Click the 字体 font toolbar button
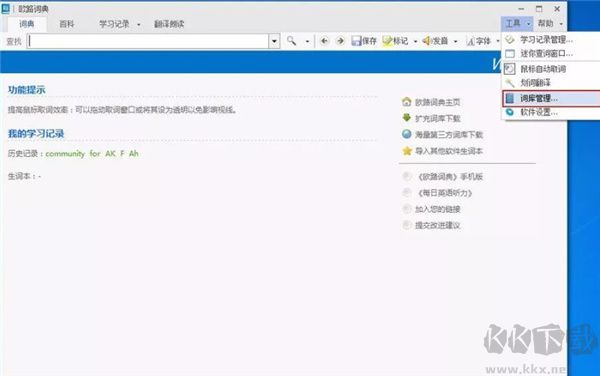Viewport: 600px width, 376px height. tap(479, 41)
